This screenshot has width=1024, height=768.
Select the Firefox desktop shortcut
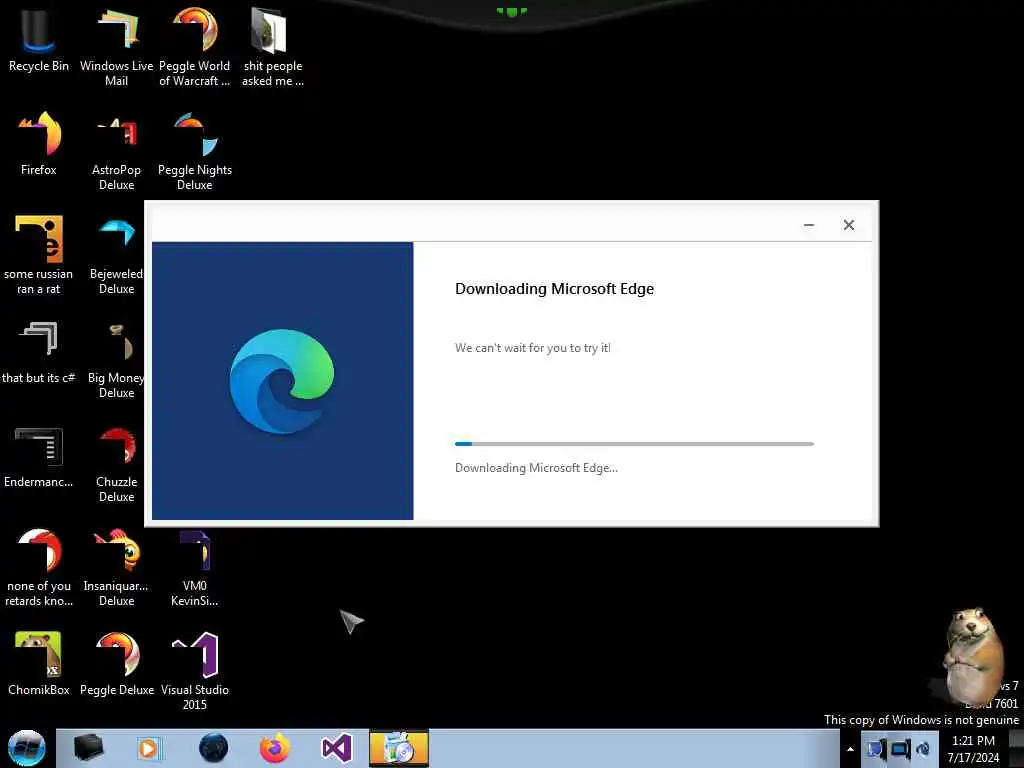[x=39, y=144]
